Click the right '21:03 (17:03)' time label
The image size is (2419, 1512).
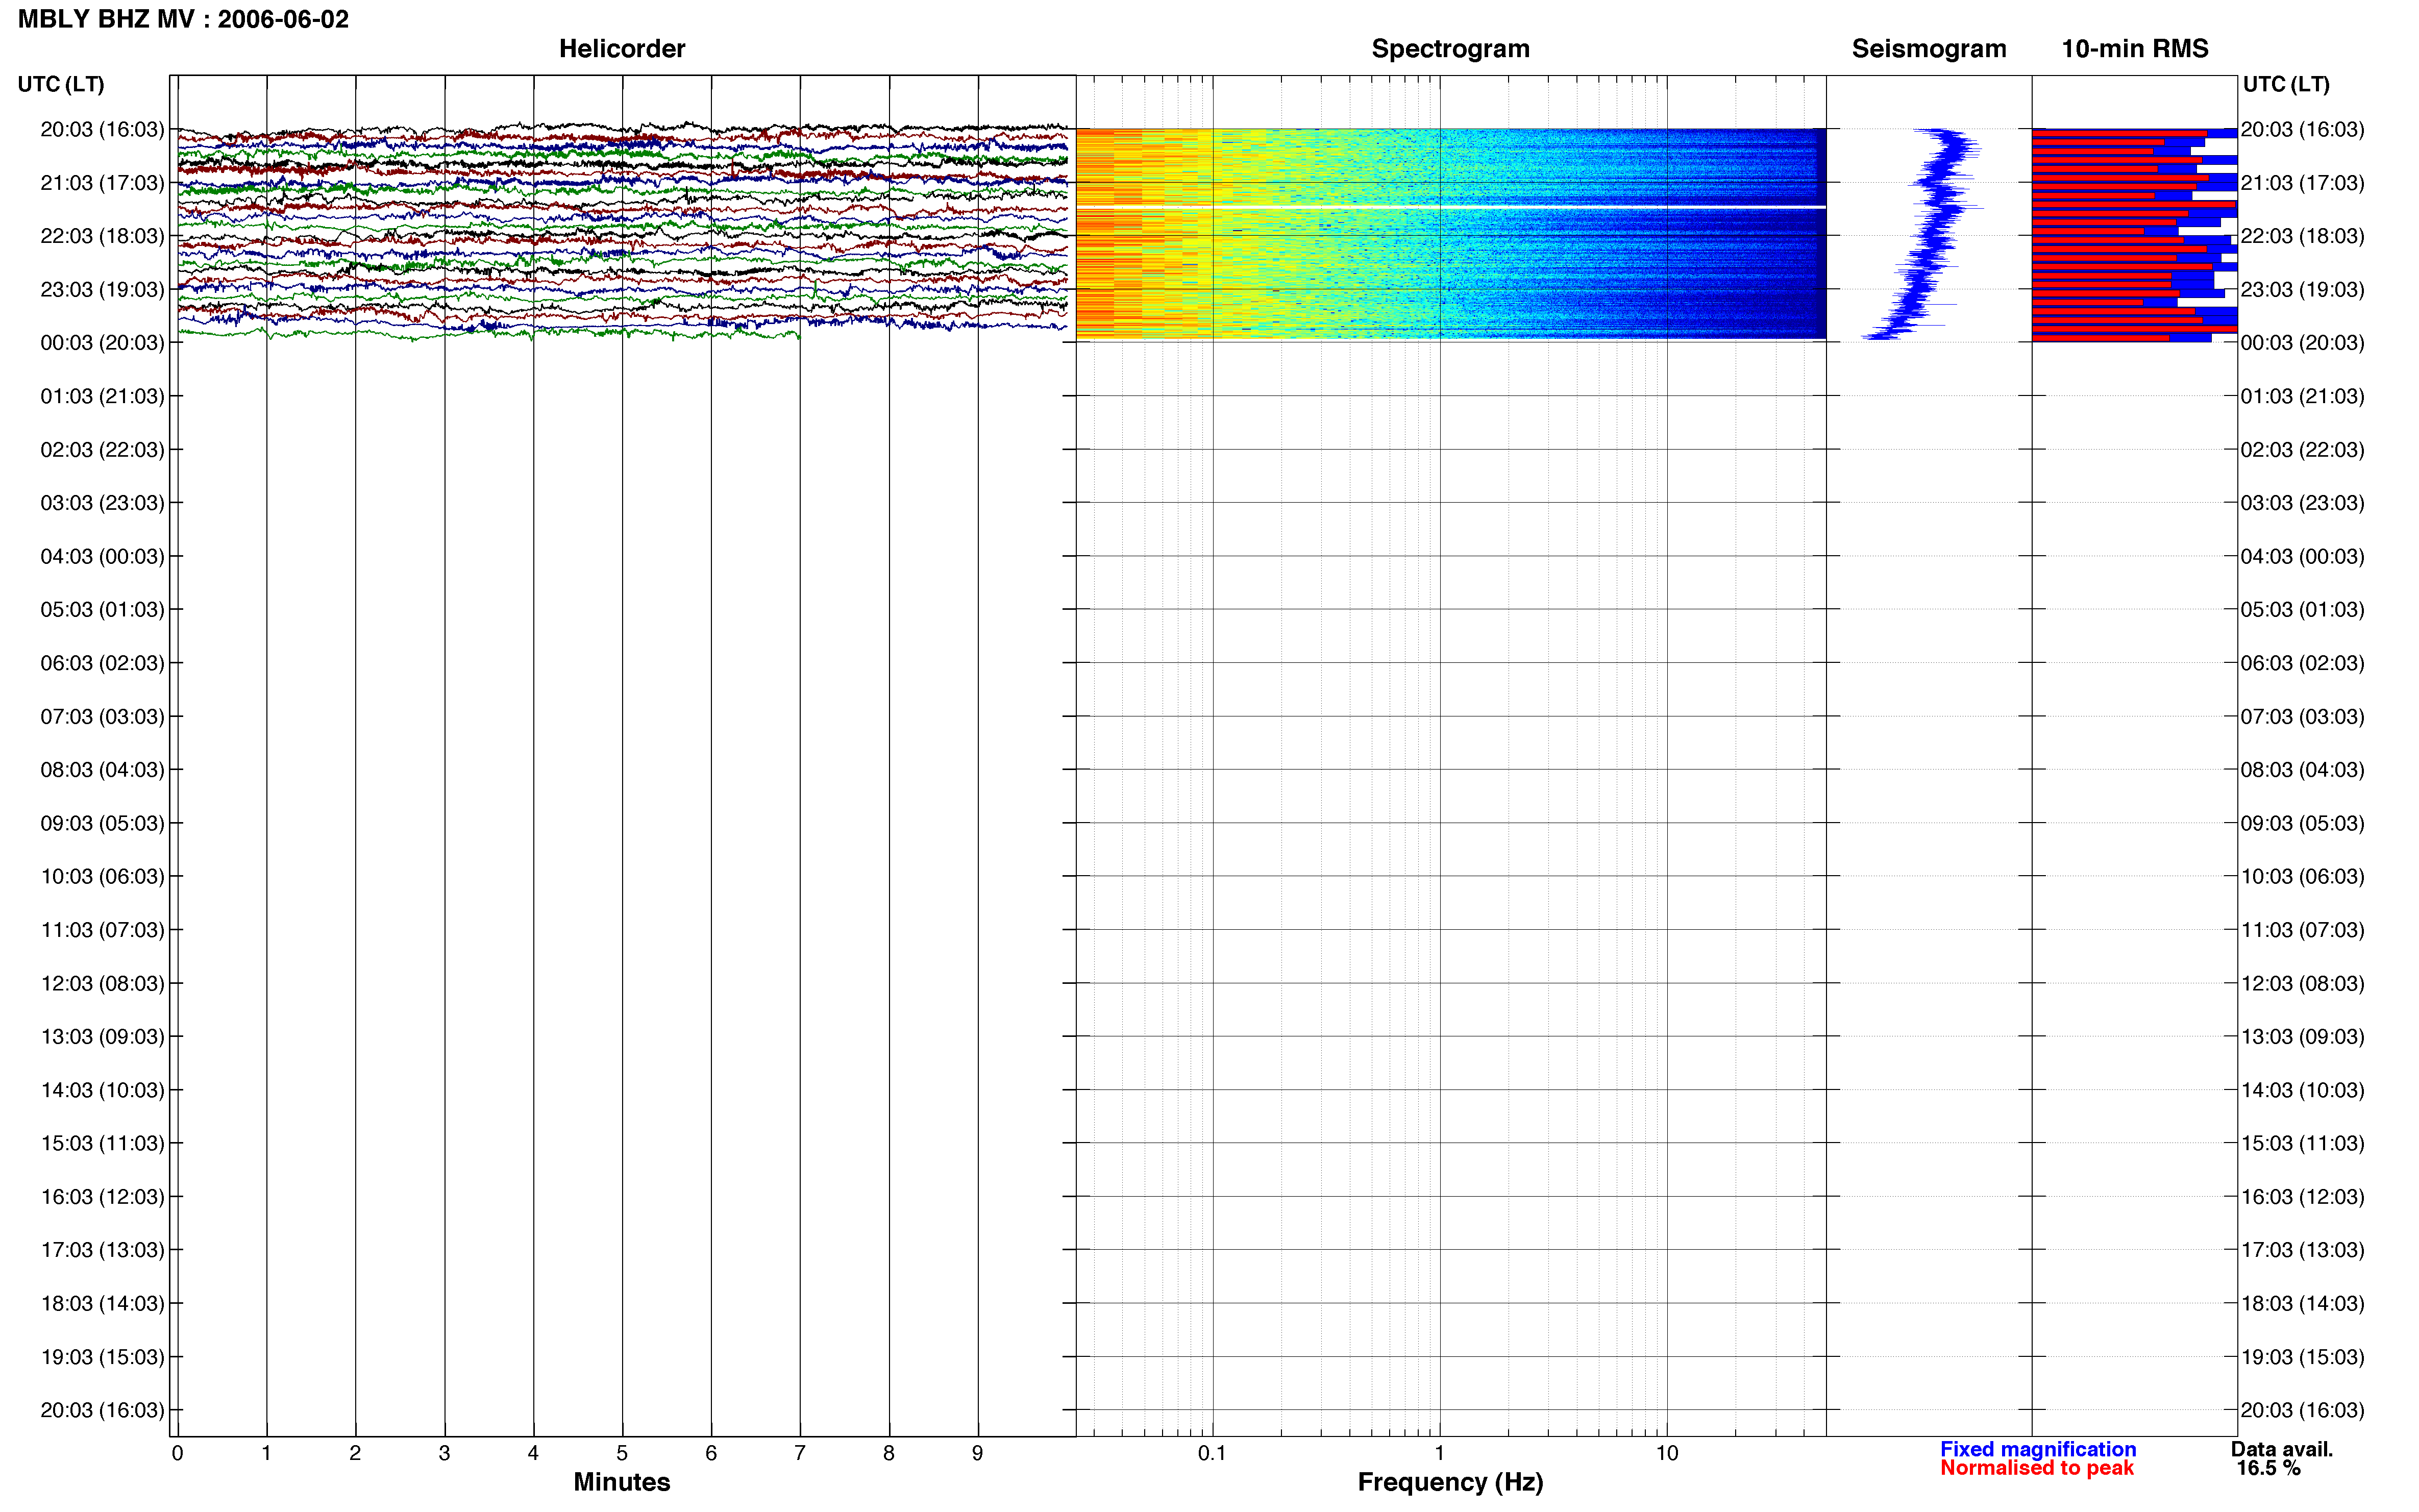pos(2302,183)
